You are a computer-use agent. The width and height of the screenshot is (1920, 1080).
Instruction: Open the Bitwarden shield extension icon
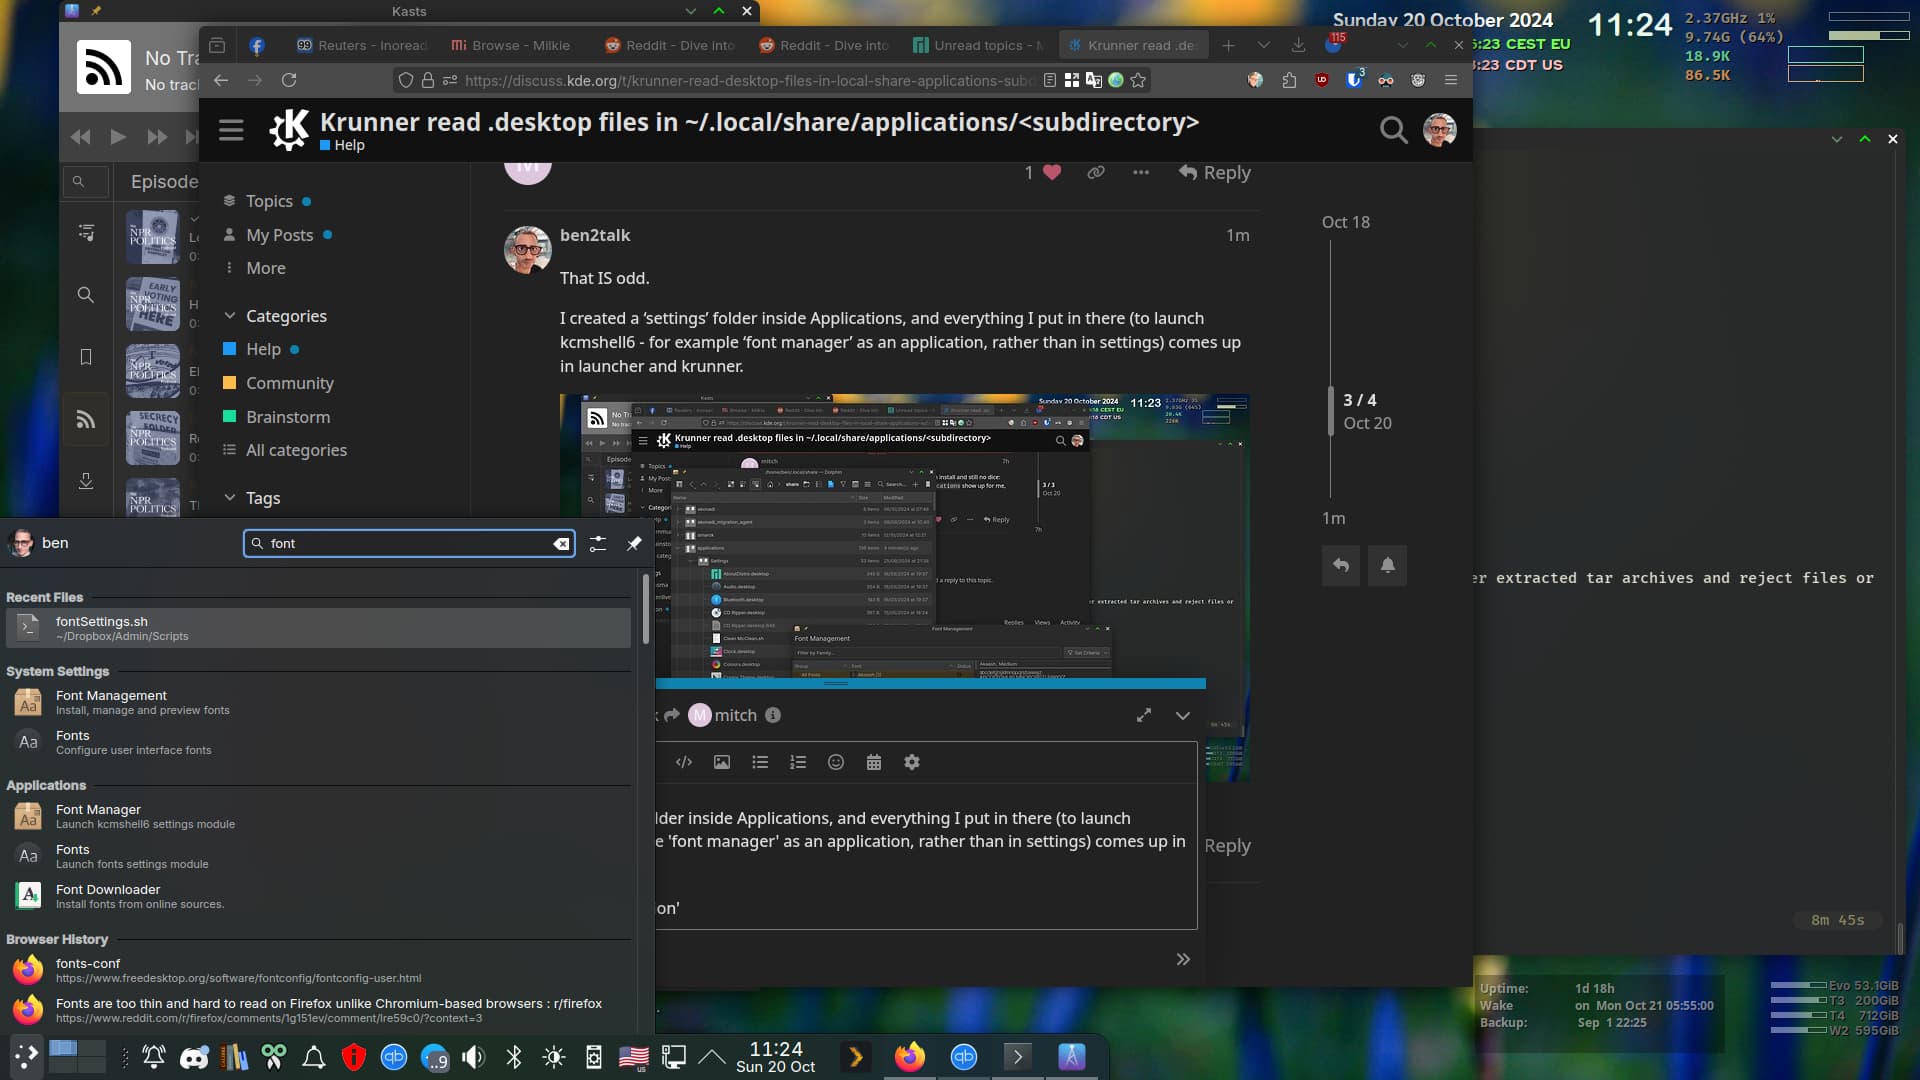click(x=1354, y=80)
